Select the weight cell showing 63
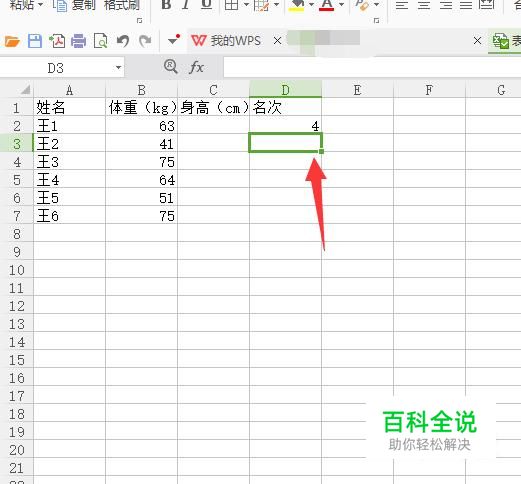The height and width of the screenshot is (484, 521). point(142,125)
